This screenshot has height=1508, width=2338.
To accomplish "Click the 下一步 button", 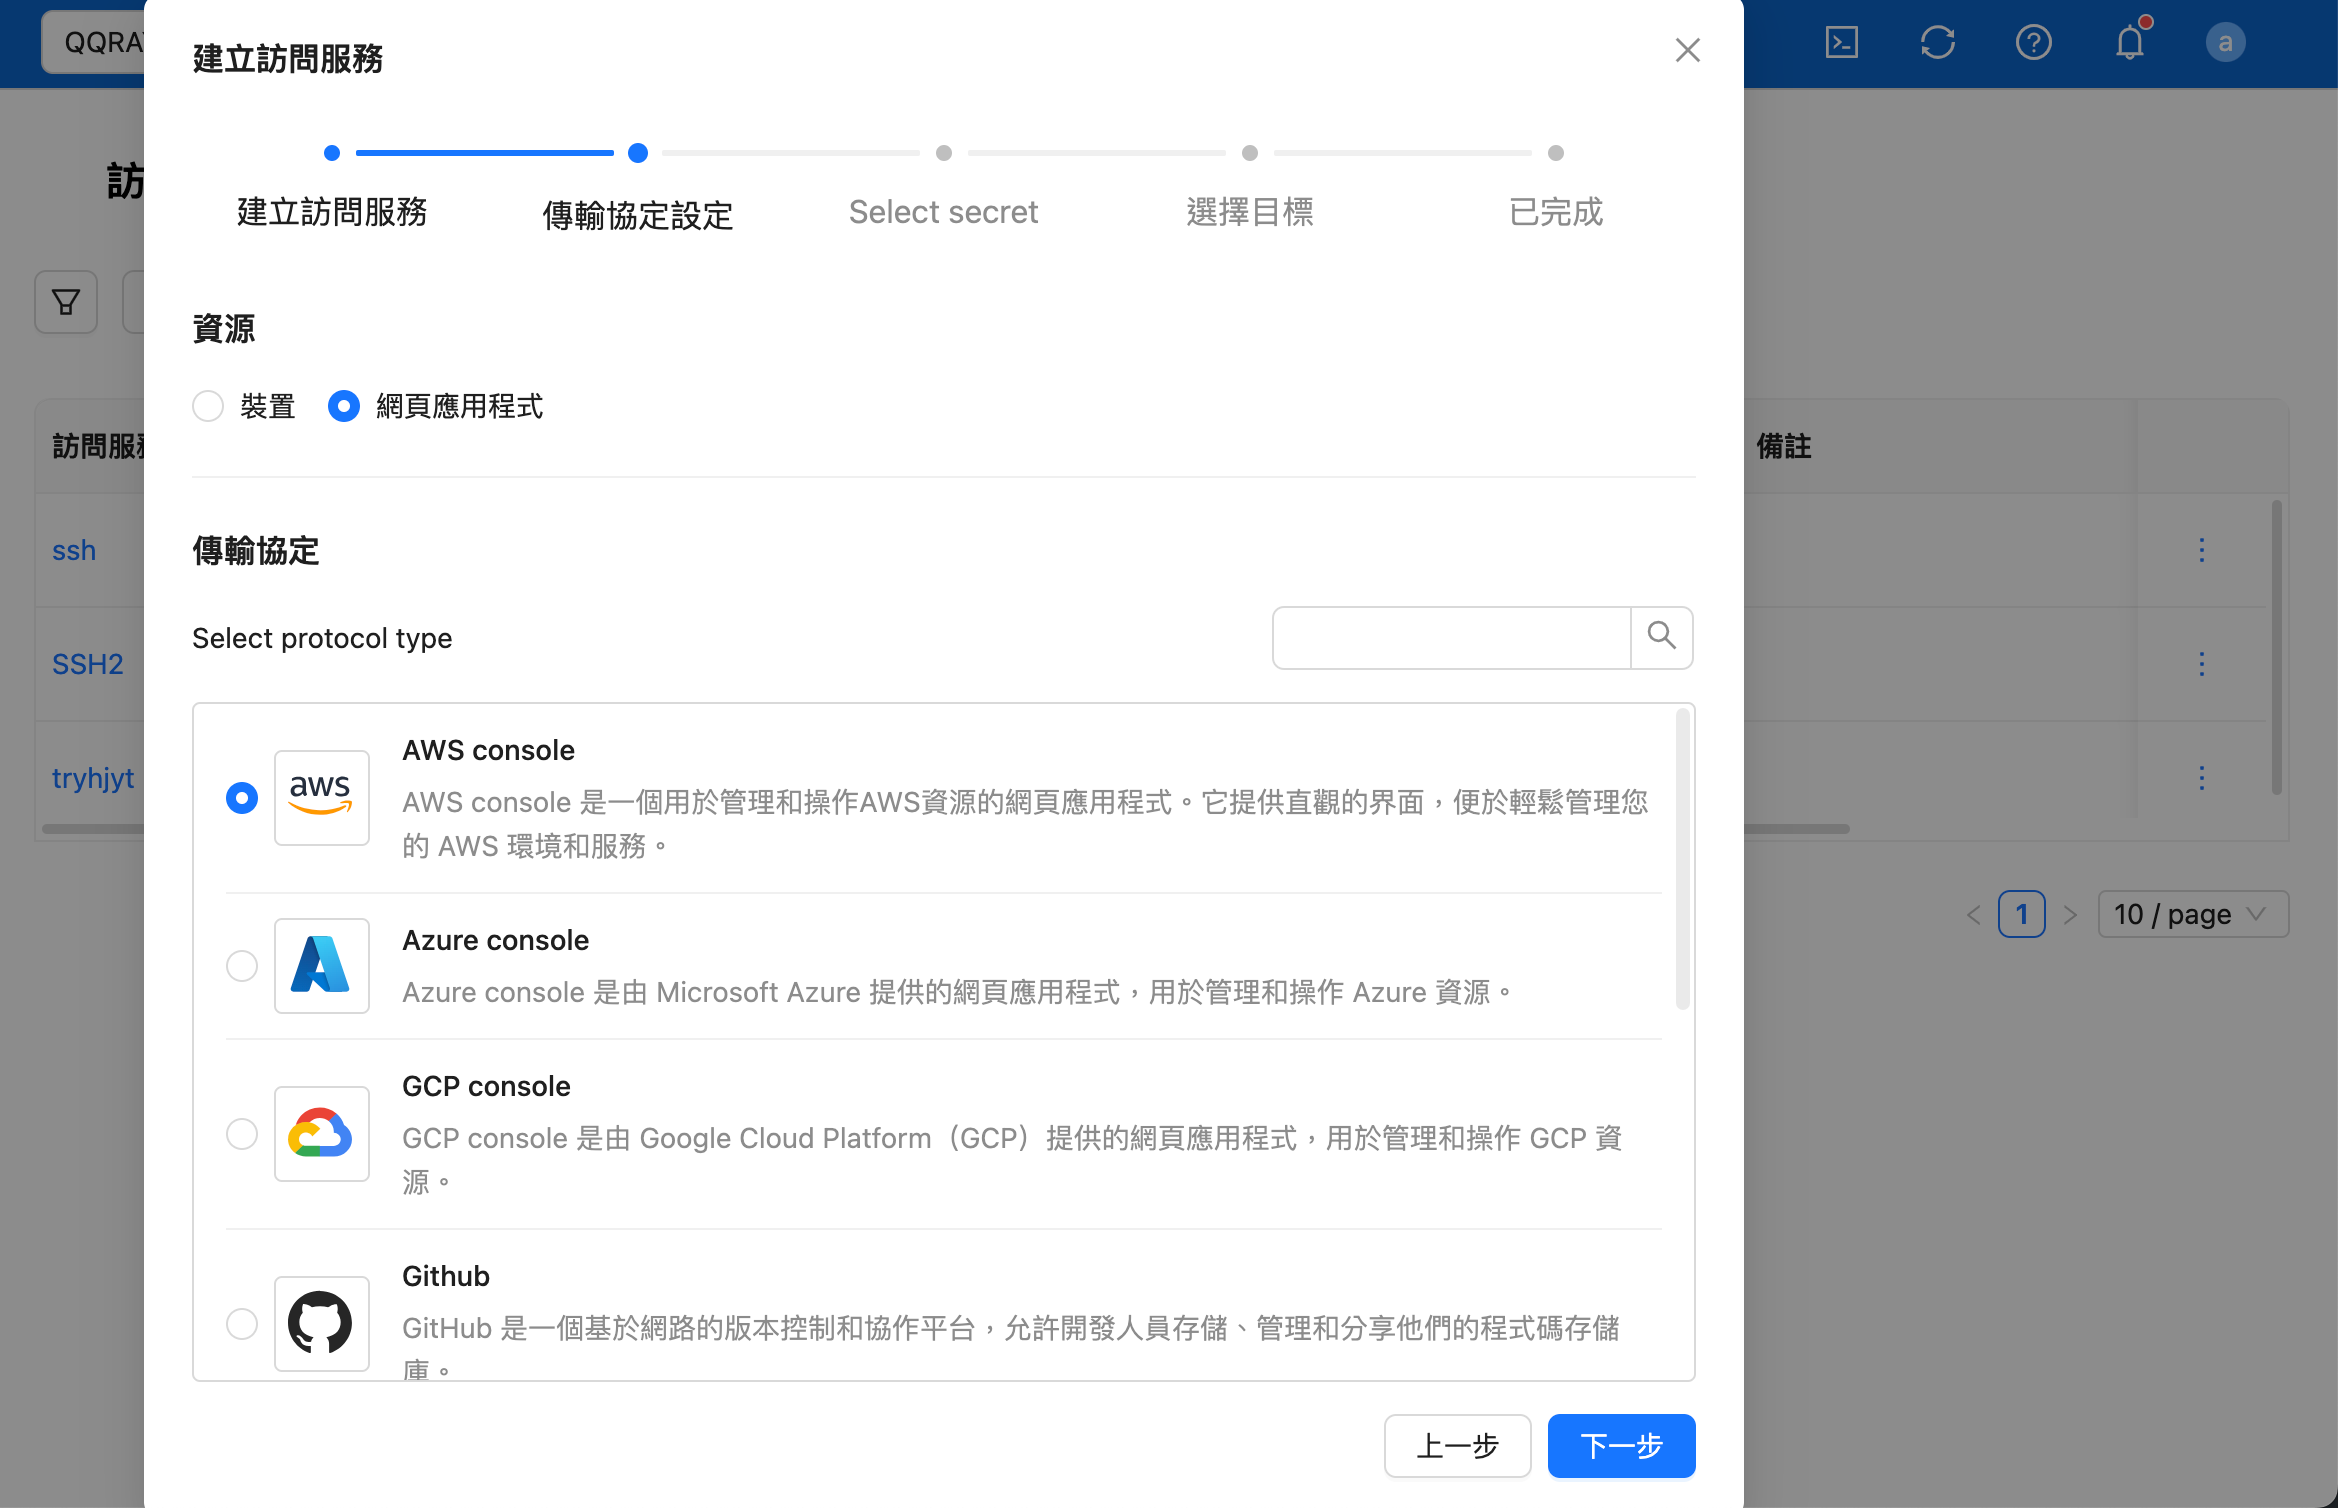I will pos(1621,1445).
